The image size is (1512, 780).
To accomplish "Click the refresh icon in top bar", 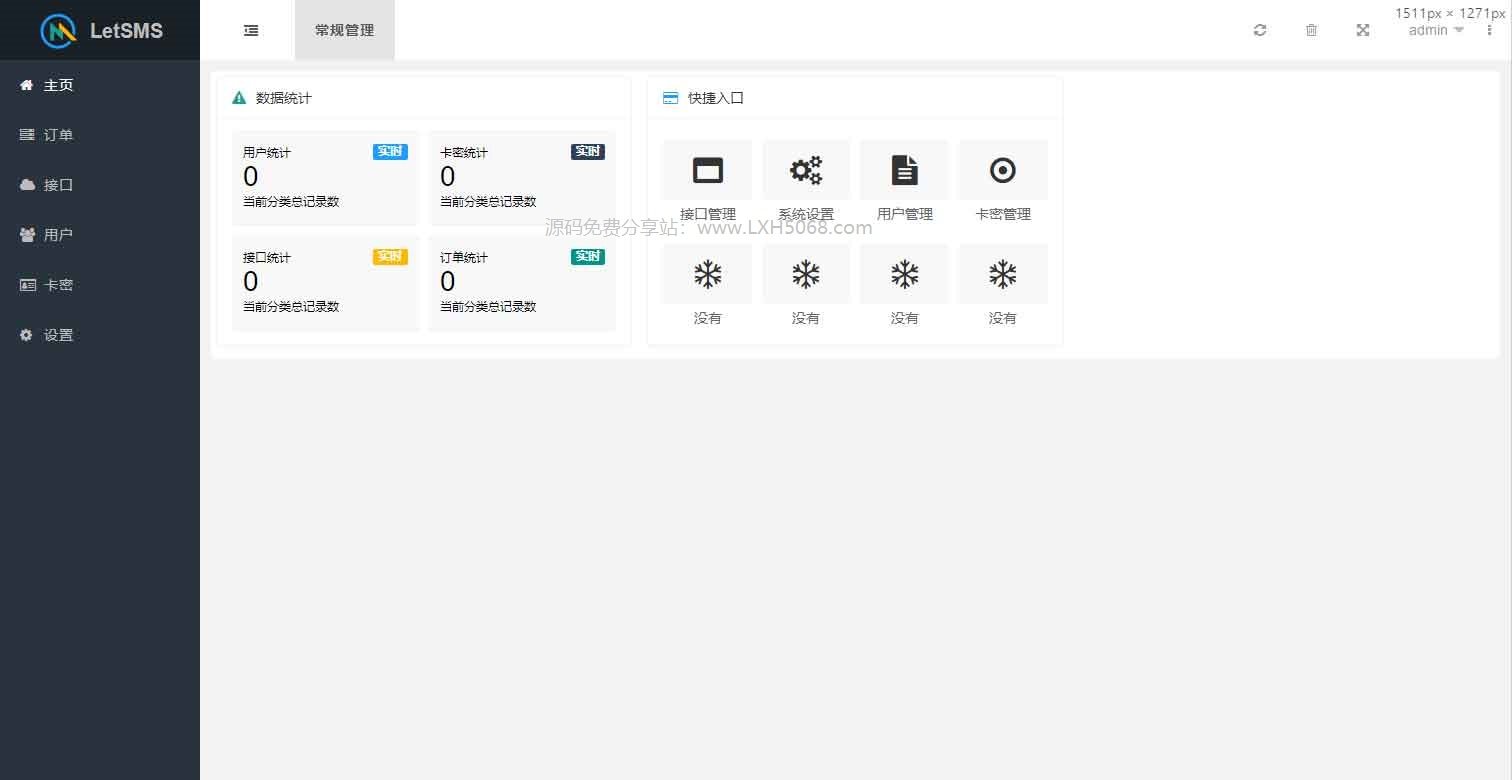I will [x=1260, y=30].
